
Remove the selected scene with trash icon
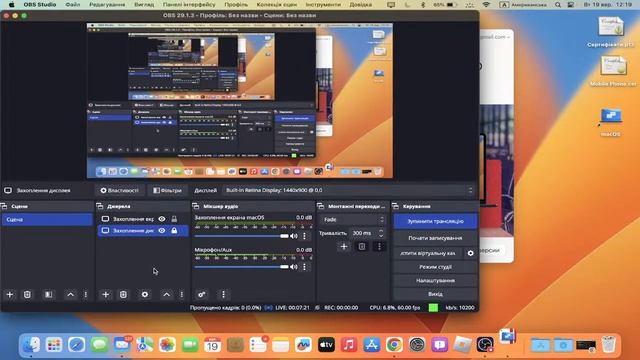(x=27, y=294)
